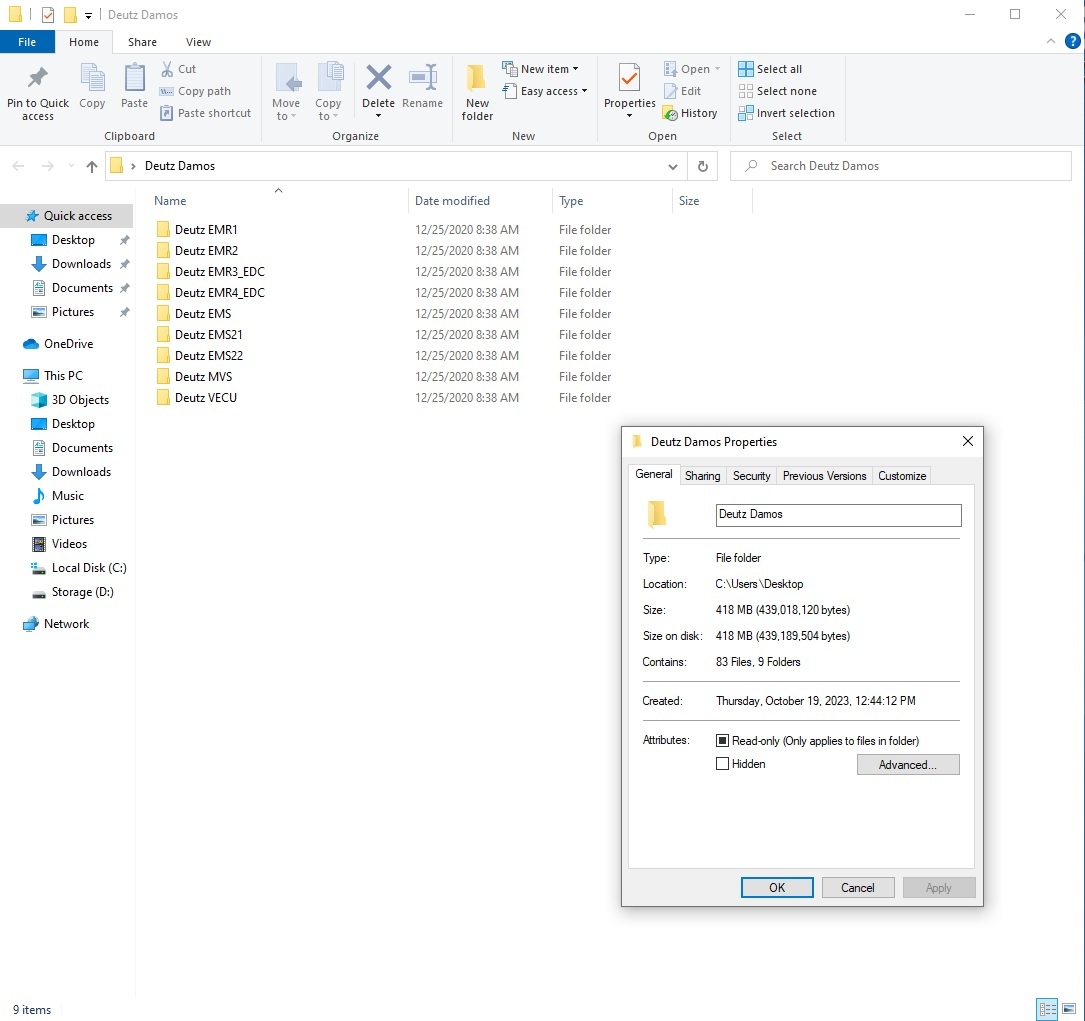
Task: Click Pin to Quick access icon
Action: click(37, 77)
